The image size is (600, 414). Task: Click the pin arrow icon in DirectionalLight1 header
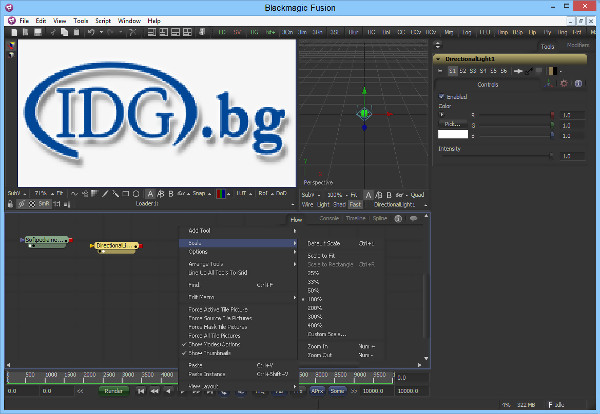(518, 71)
